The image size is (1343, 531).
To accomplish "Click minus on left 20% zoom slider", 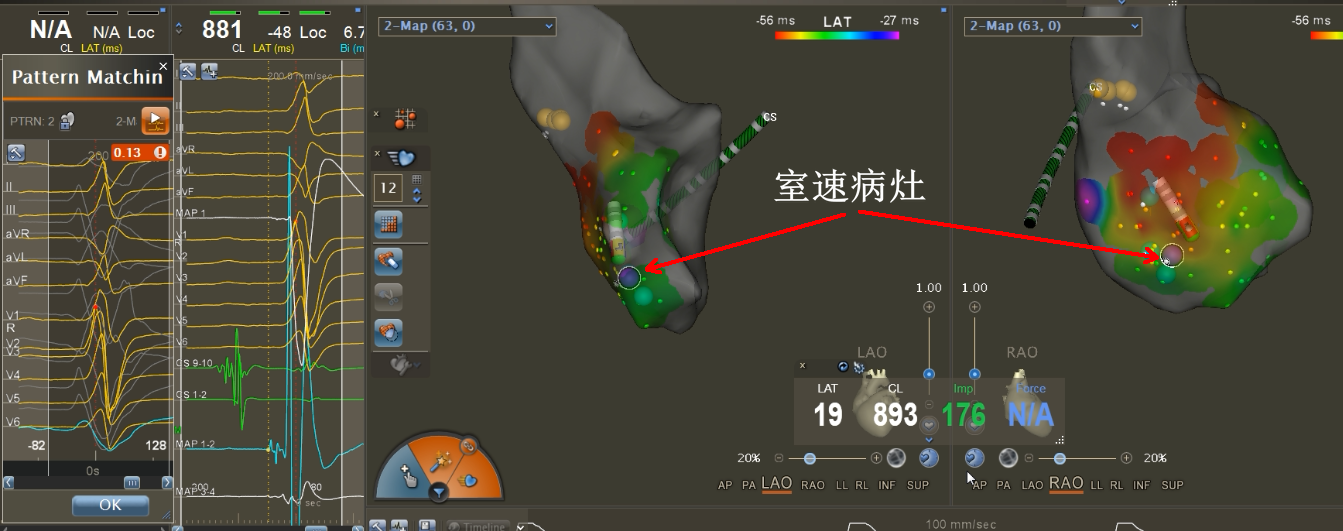I will coord(779,458).
